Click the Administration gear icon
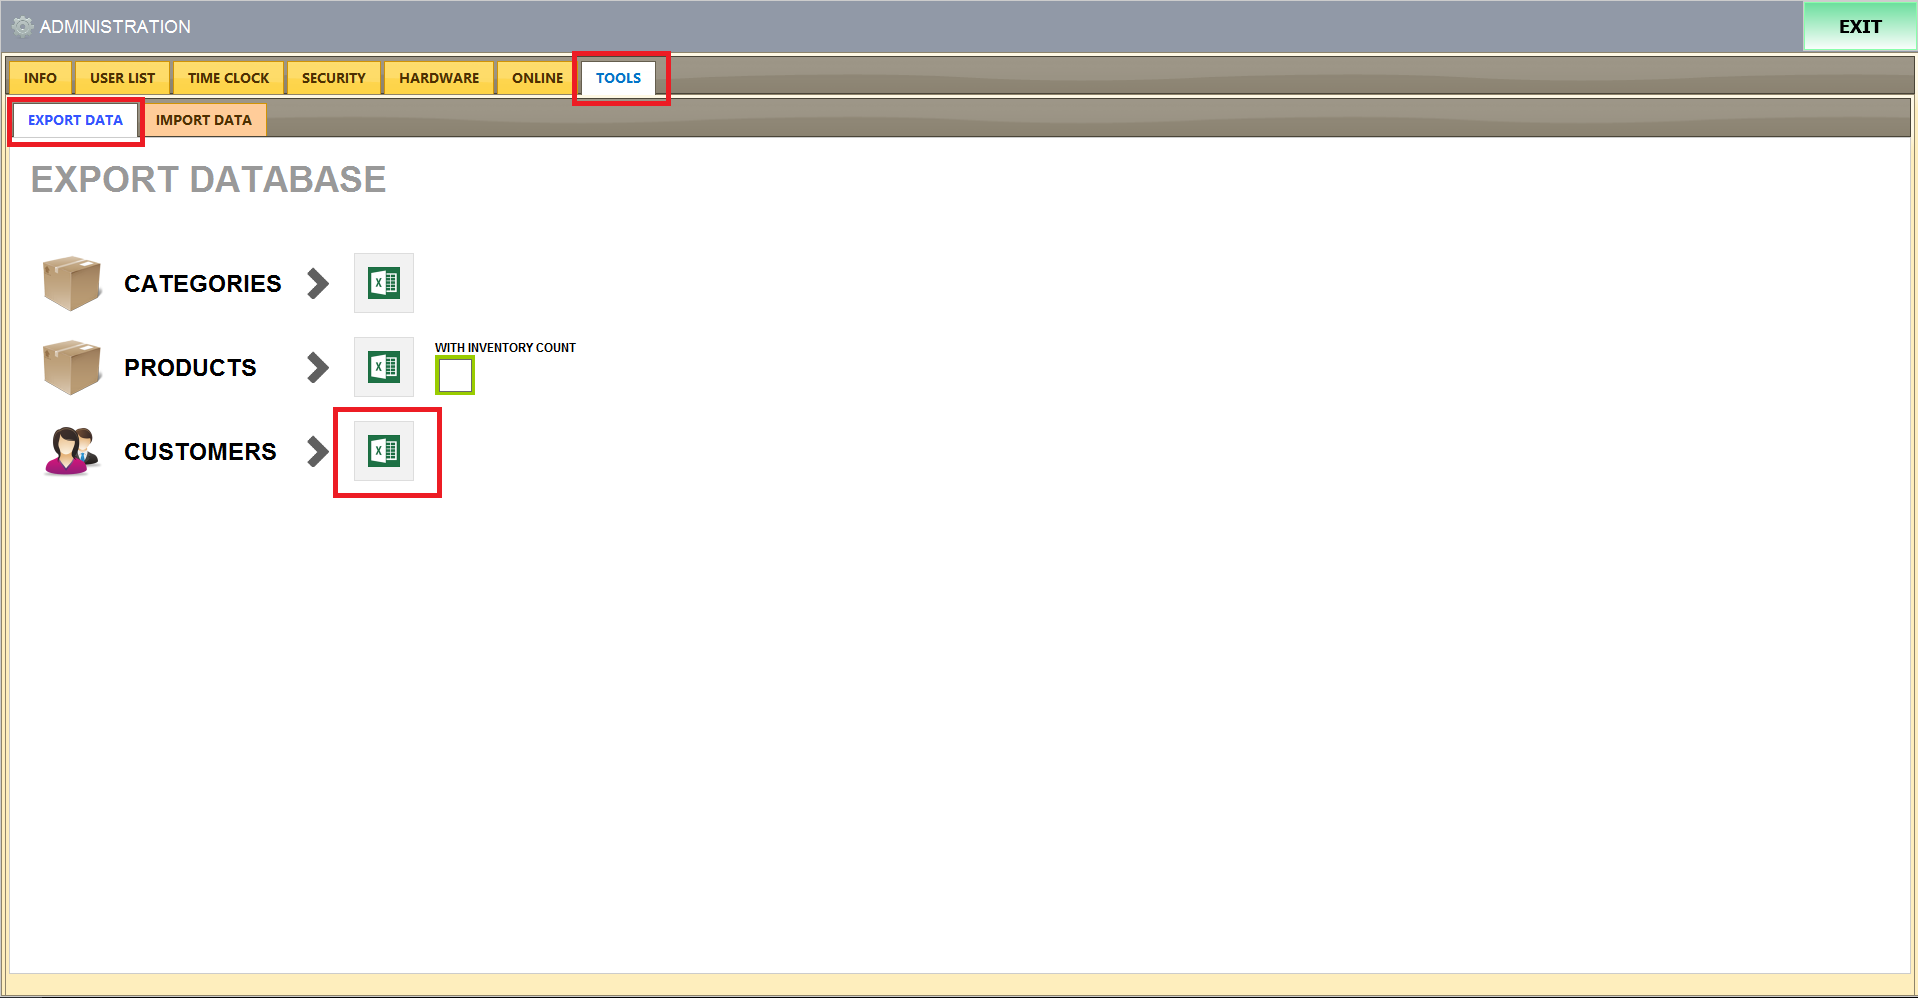Viewport: 1918px width, 998px height. [22, 26]
